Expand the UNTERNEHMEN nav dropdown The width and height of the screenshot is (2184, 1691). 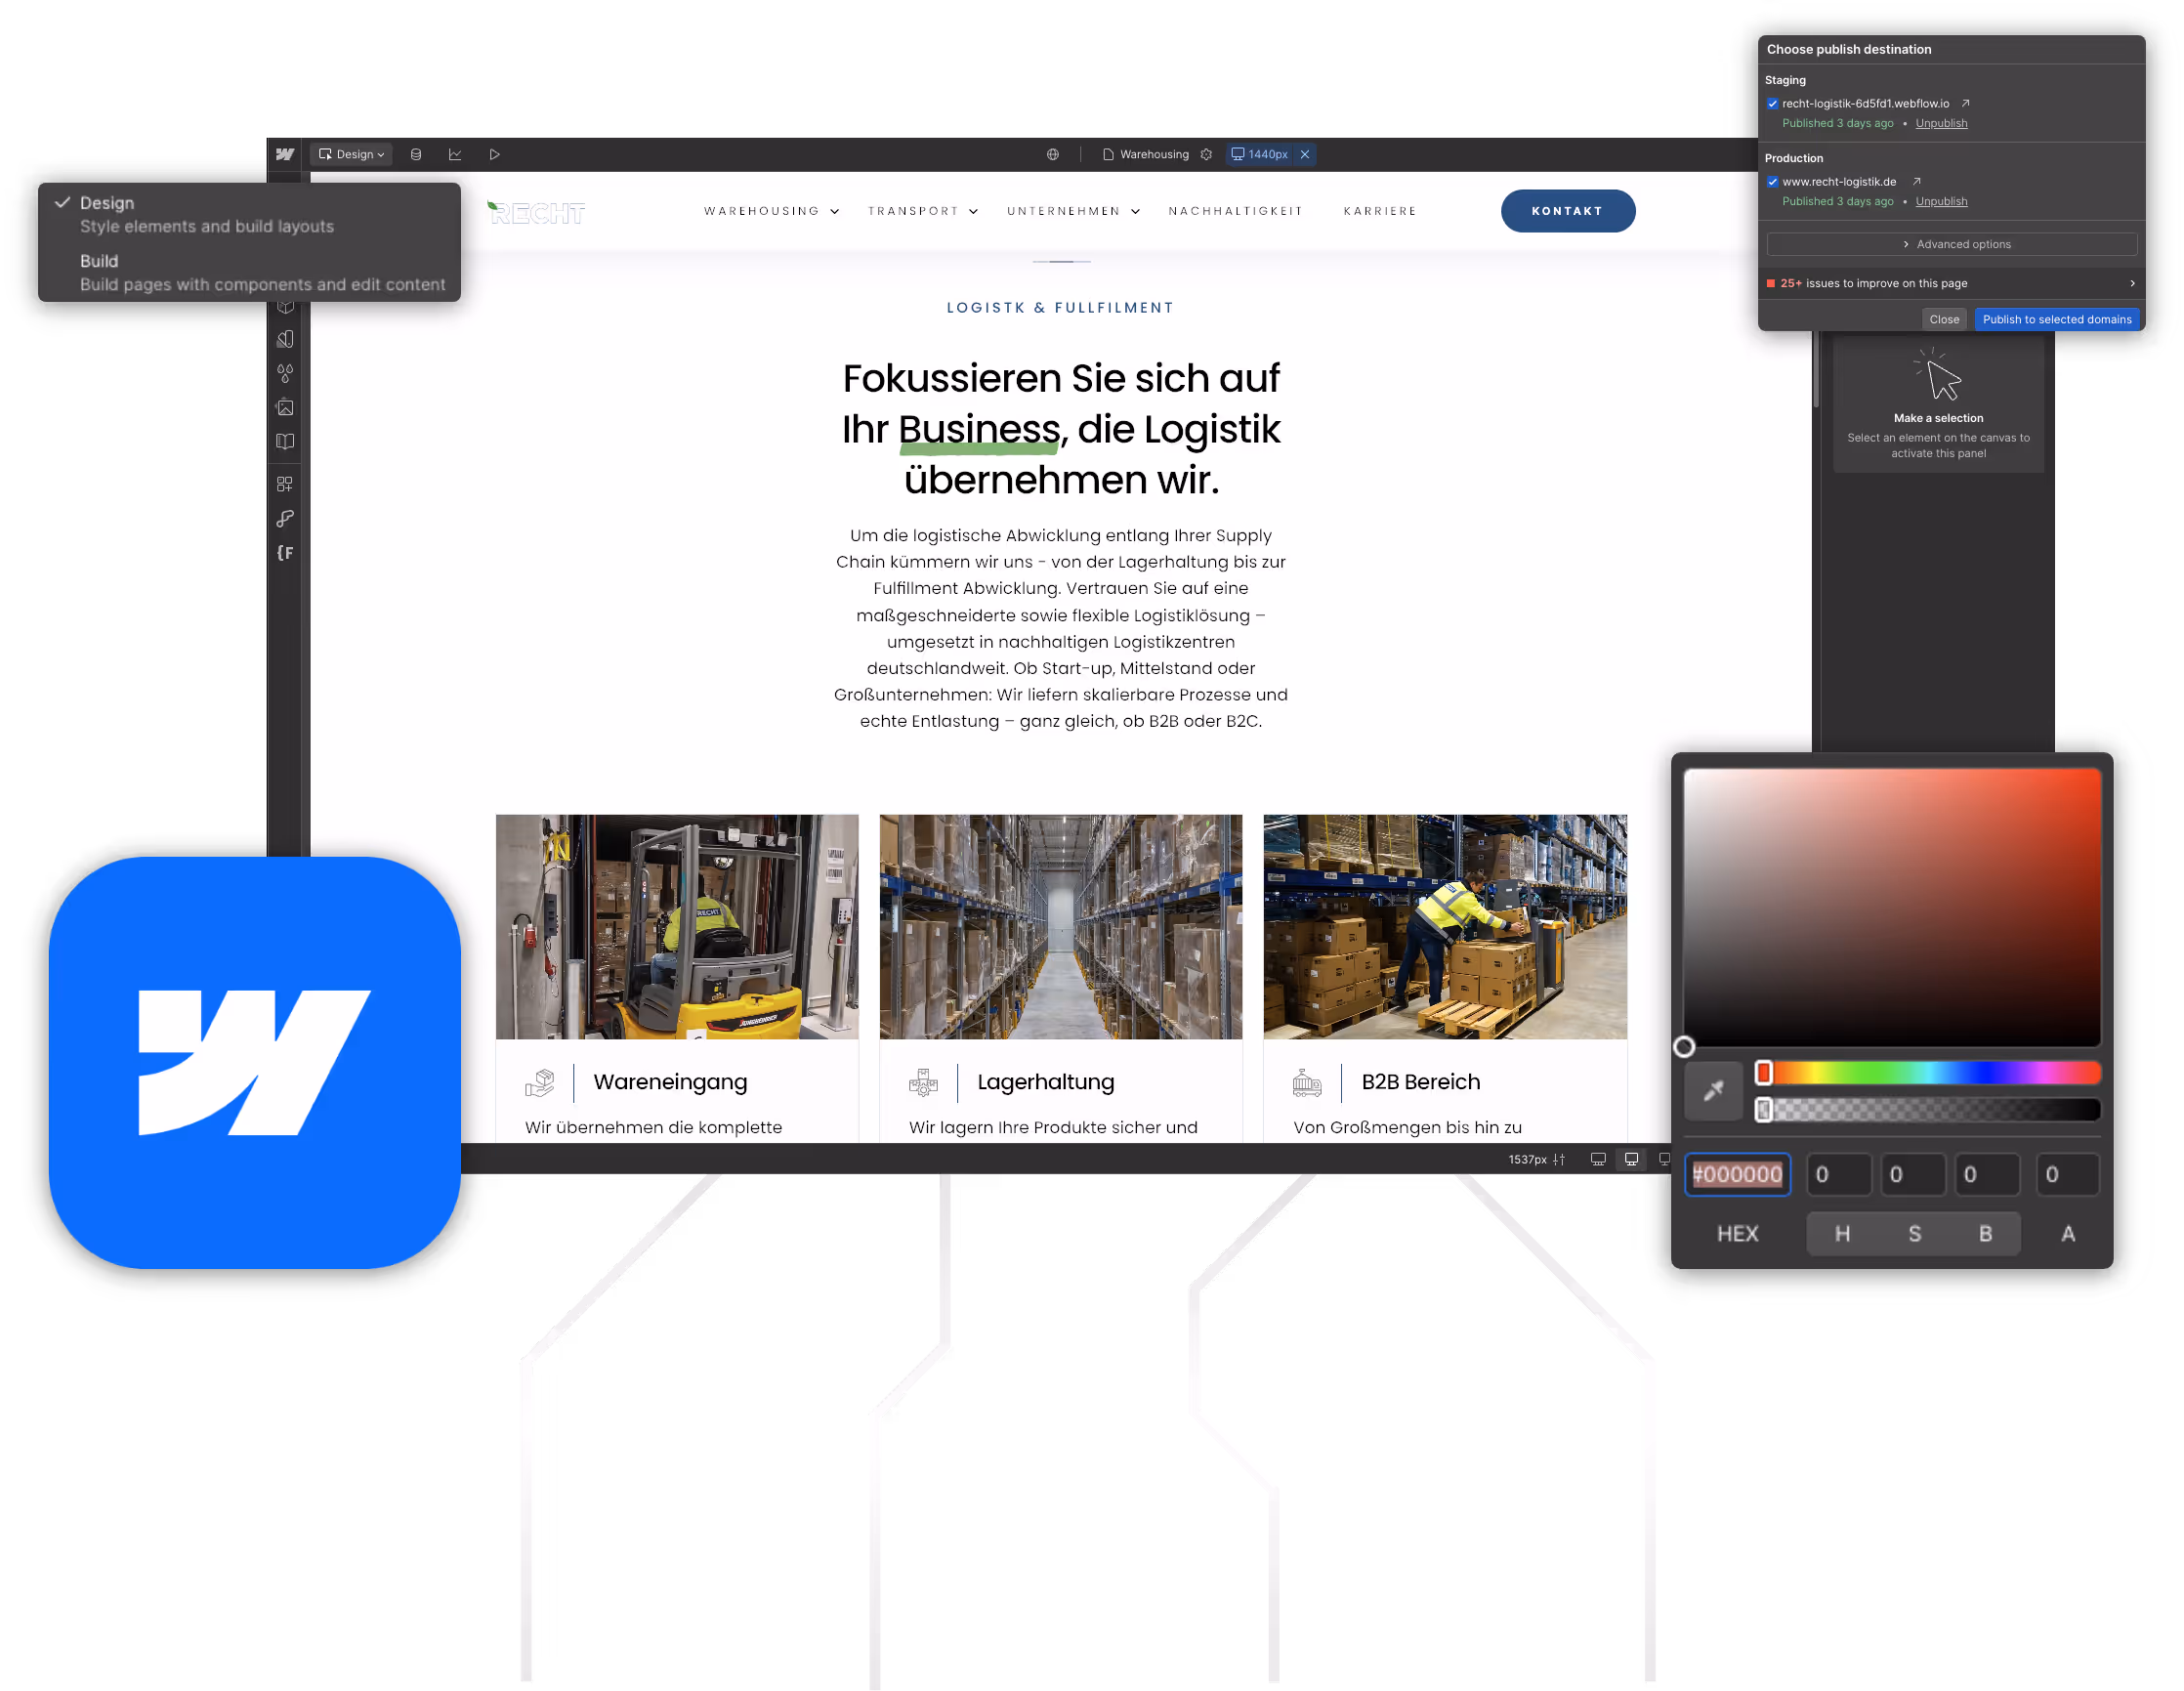(x=1073, y=211)
